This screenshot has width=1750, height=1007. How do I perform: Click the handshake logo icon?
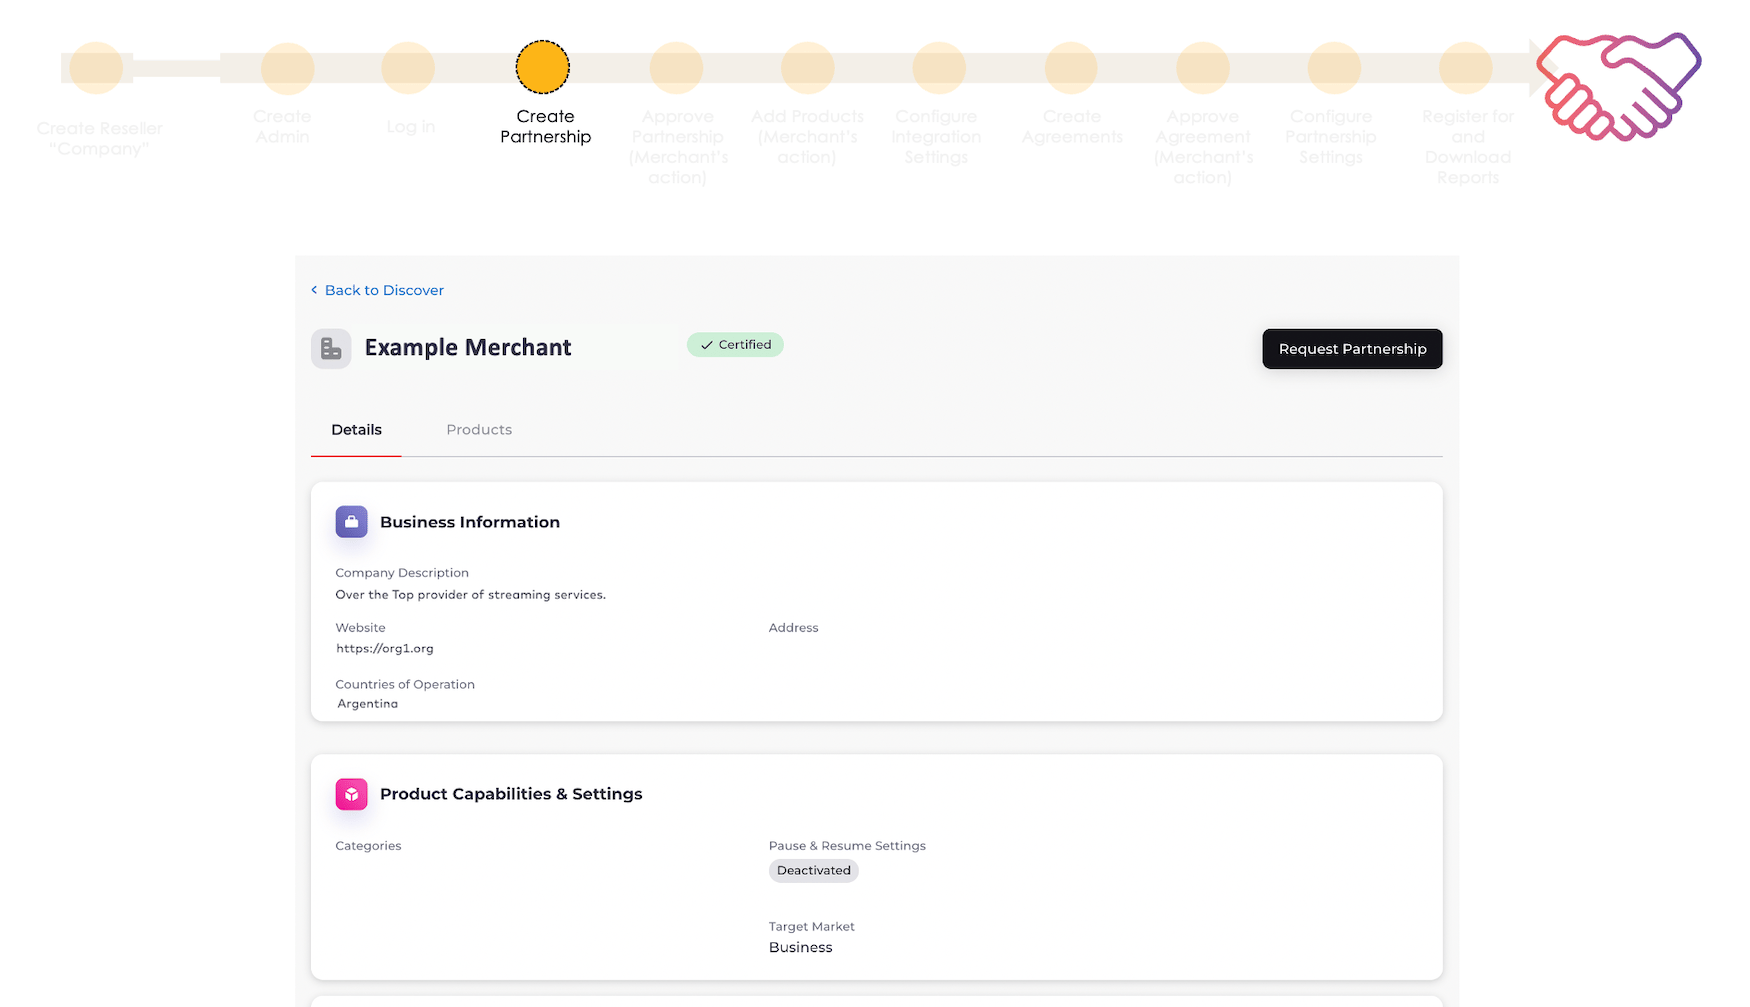(1619, 86)
